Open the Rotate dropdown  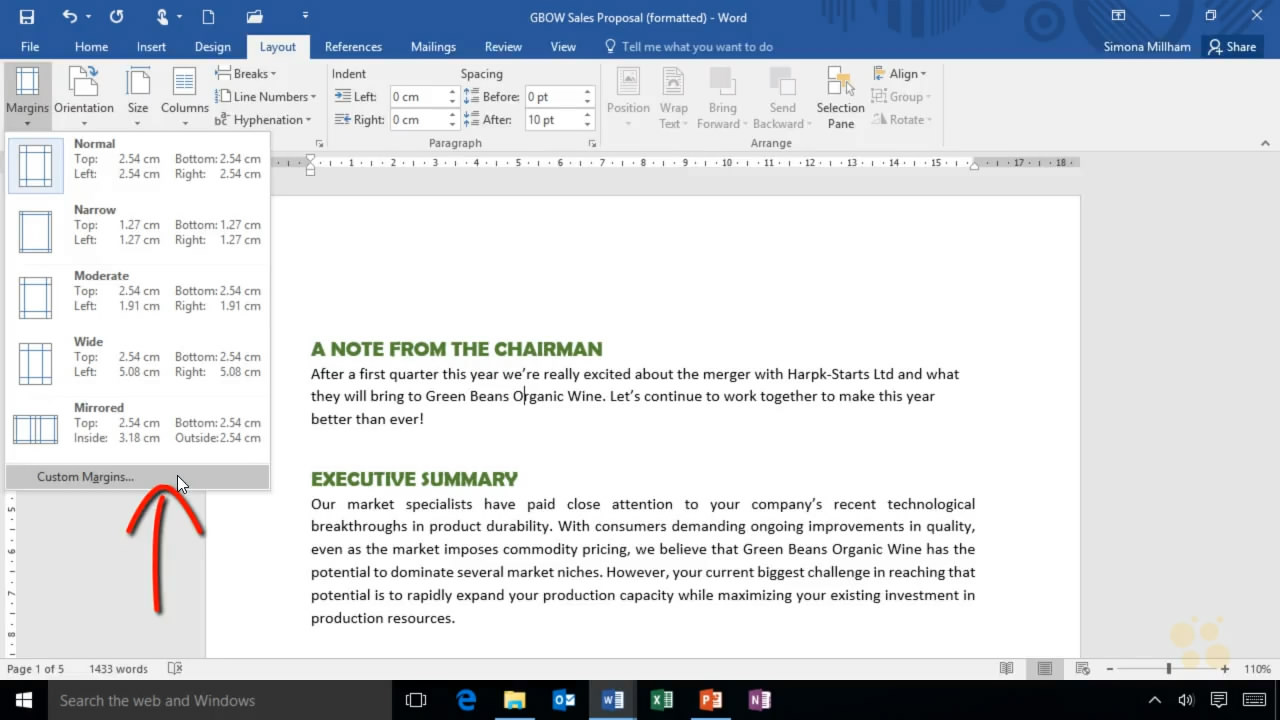(x=902, y=119)
